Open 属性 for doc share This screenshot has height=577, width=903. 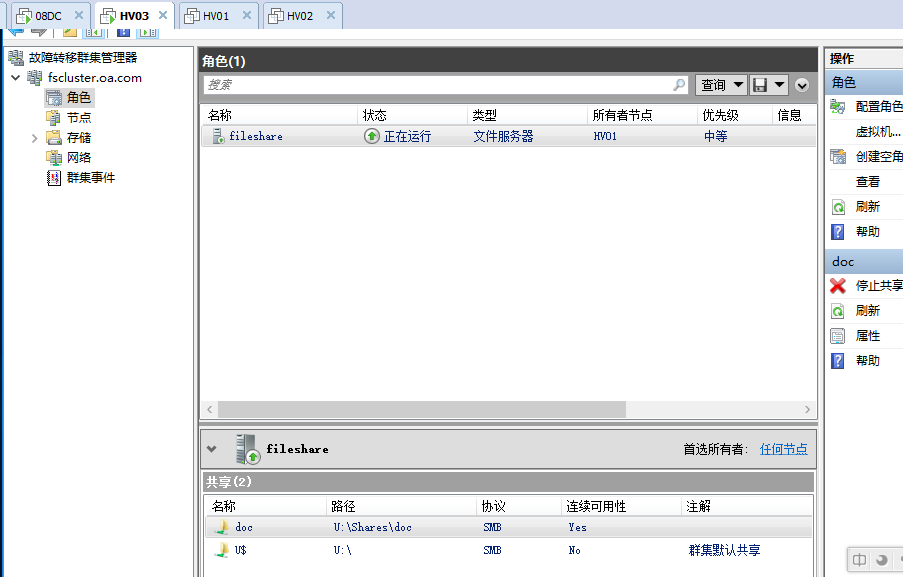click(x=866, y=336)
